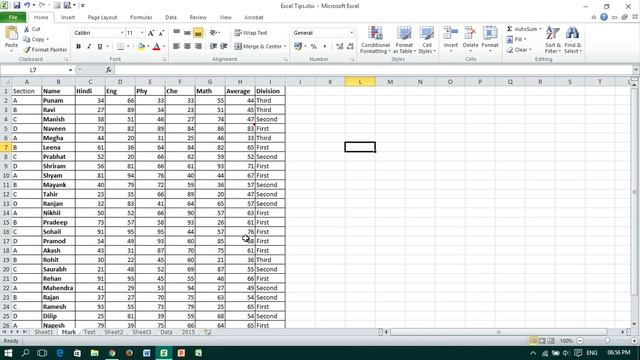
Task: Increase font size with the large A icon
Action: (151, 33)
